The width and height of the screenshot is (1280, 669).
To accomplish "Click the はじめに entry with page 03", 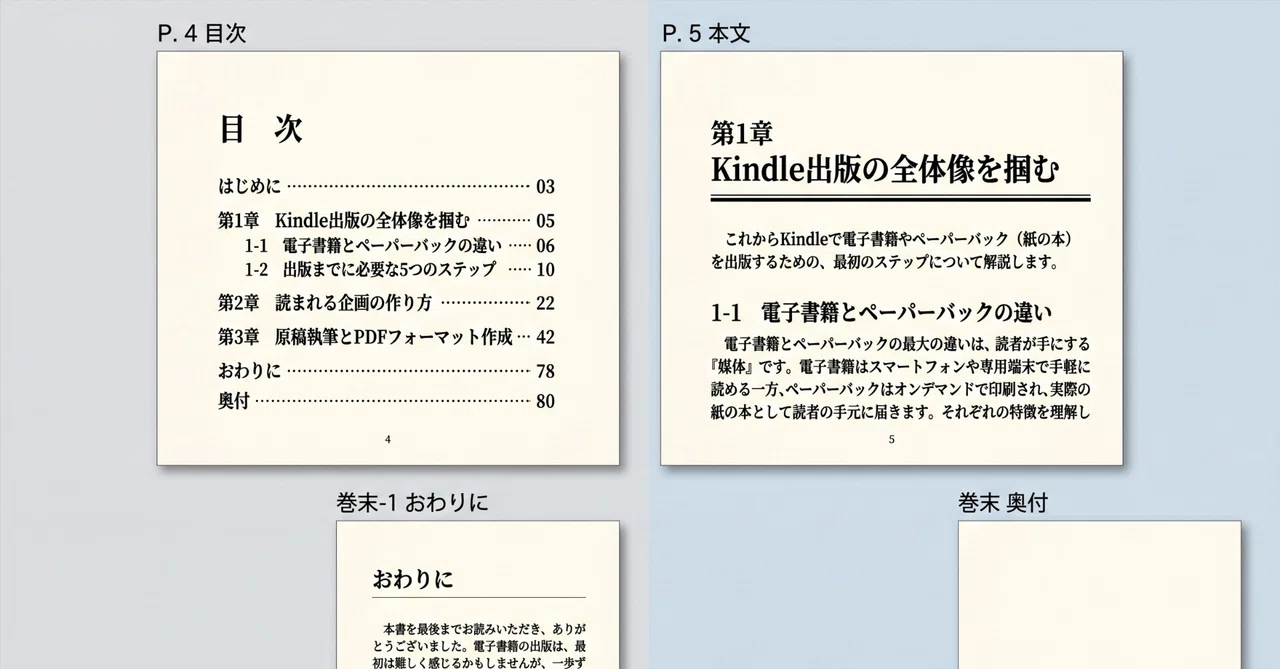I will click(x=386, y=186).
